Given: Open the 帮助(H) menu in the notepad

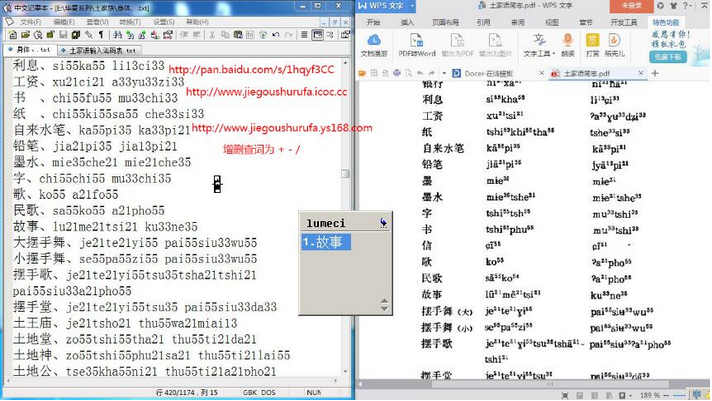Looking at the screenshot, I should pos(197,22).
